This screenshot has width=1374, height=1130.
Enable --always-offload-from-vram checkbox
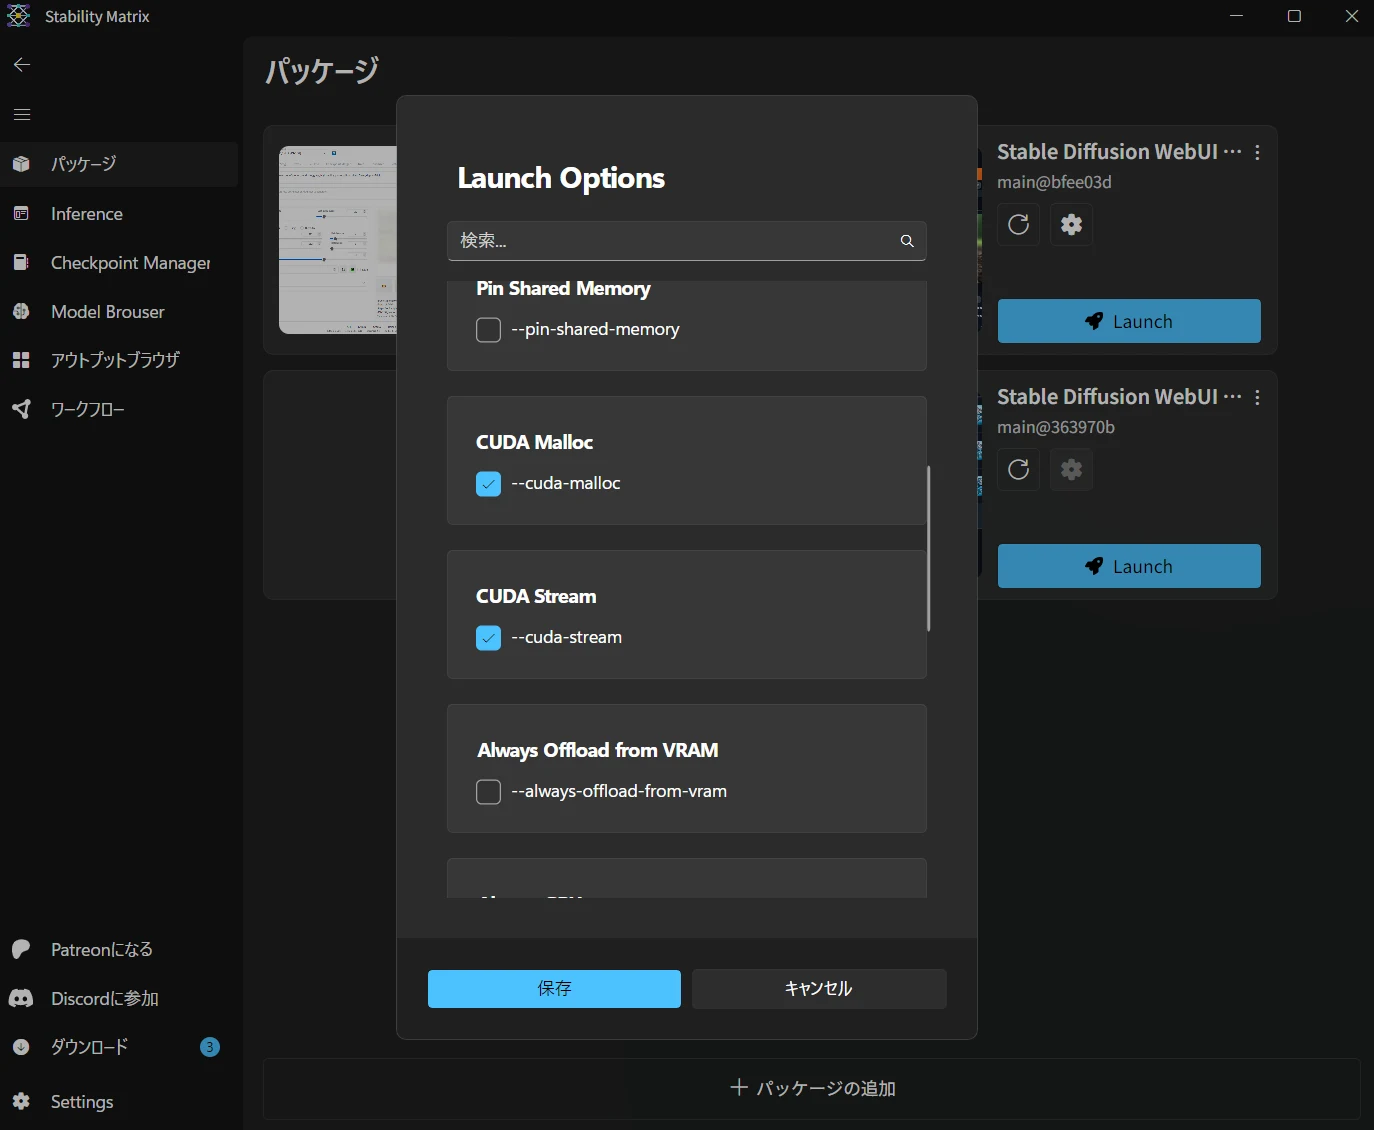point(488,792)
